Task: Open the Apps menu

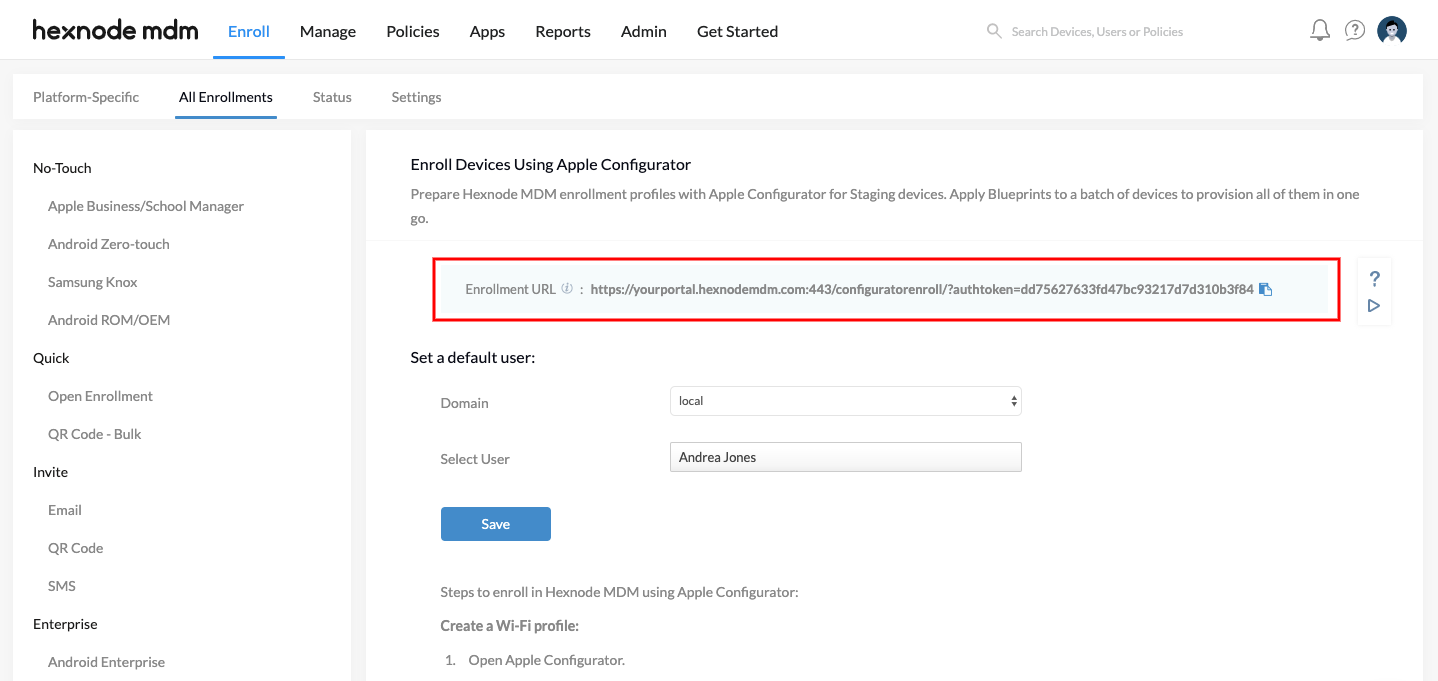Action: tap(487, 31)
